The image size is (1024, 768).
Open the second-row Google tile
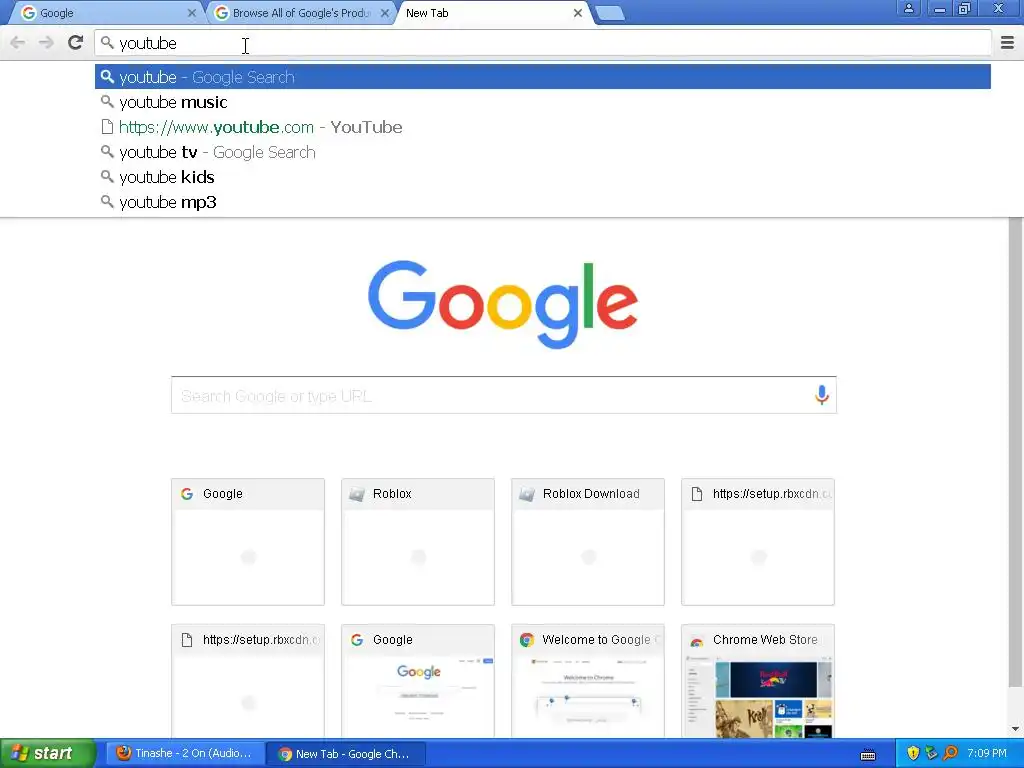[x=418, y=681]
